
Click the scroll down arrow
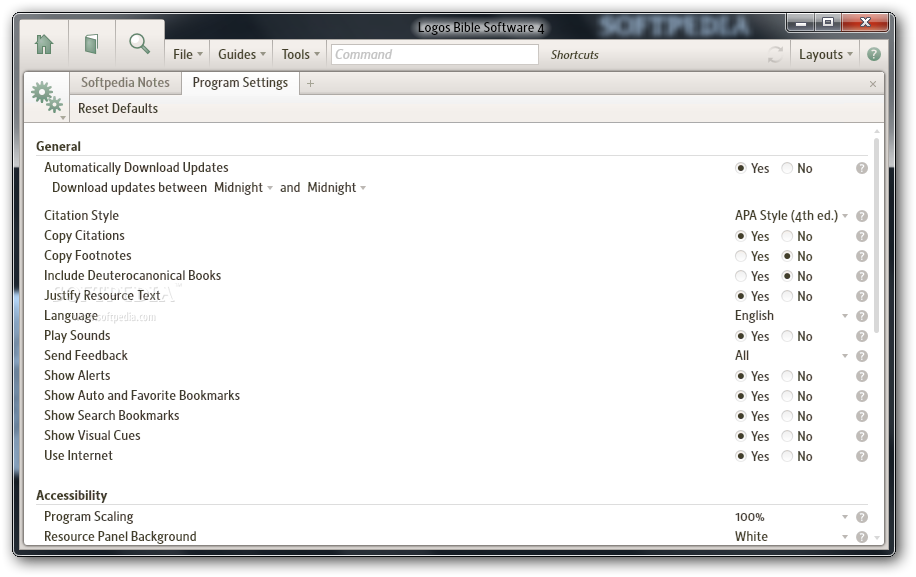(876, 537)
